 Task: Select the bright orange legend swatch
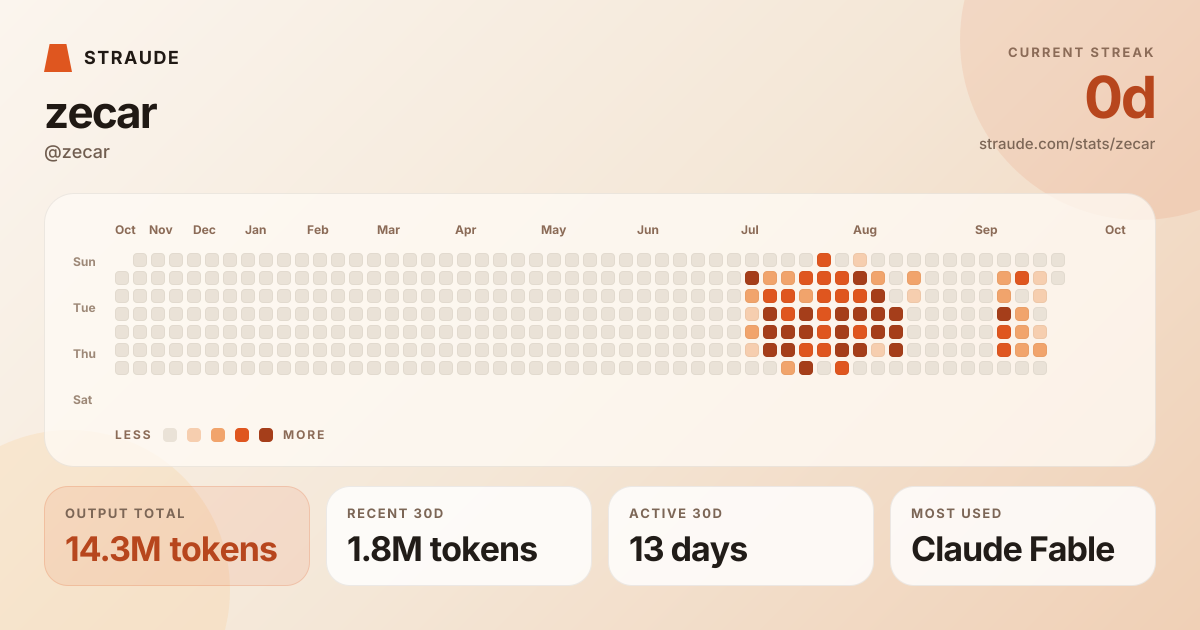point(242,435)
